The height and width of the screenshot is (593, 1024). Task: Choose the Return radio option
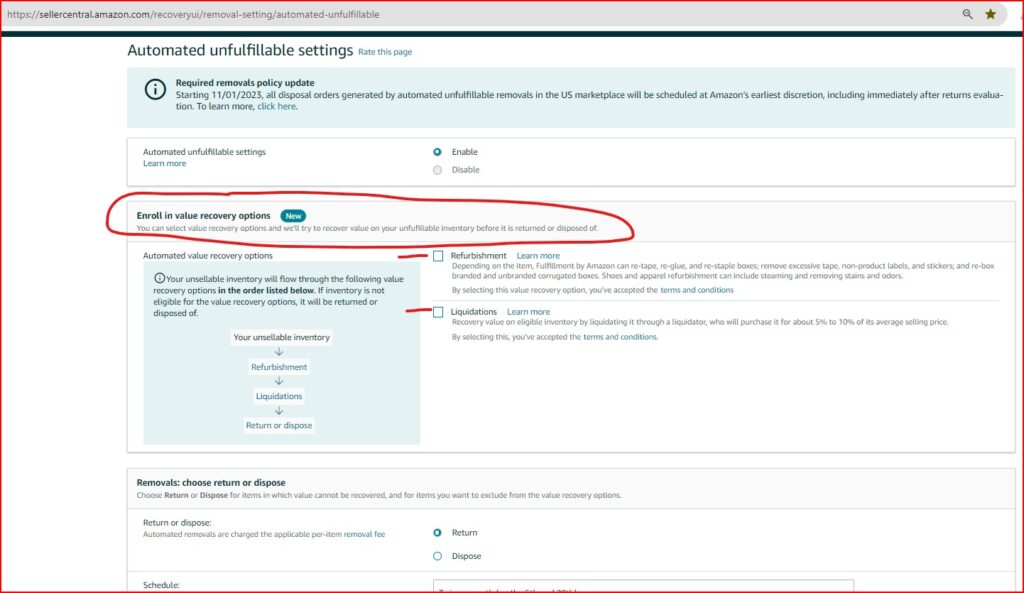tap(437, 533)
